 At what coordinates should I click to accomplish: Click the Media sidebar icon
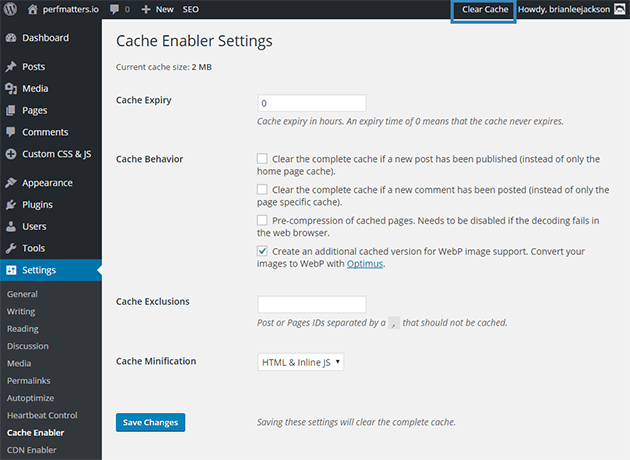click(11, 88)
